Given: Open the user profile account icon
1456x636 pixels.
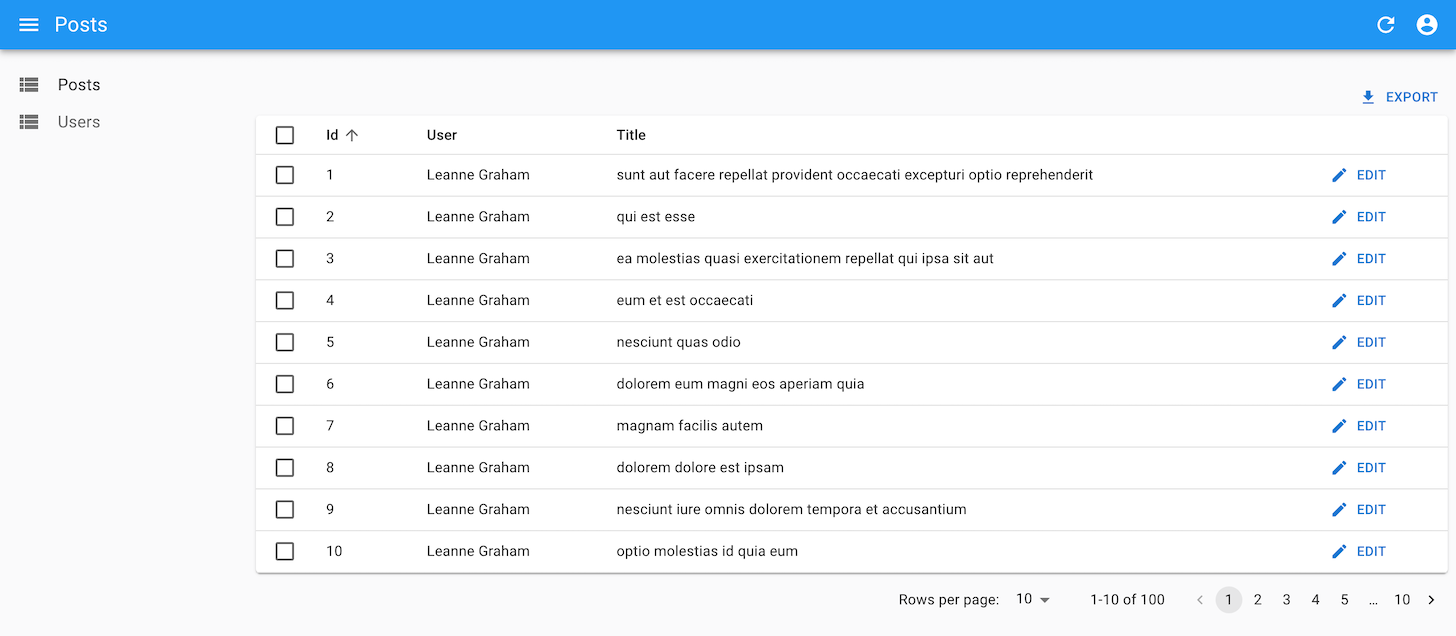Looking at the screenshot, I should pyautogui.click(x=1427, y=25).
